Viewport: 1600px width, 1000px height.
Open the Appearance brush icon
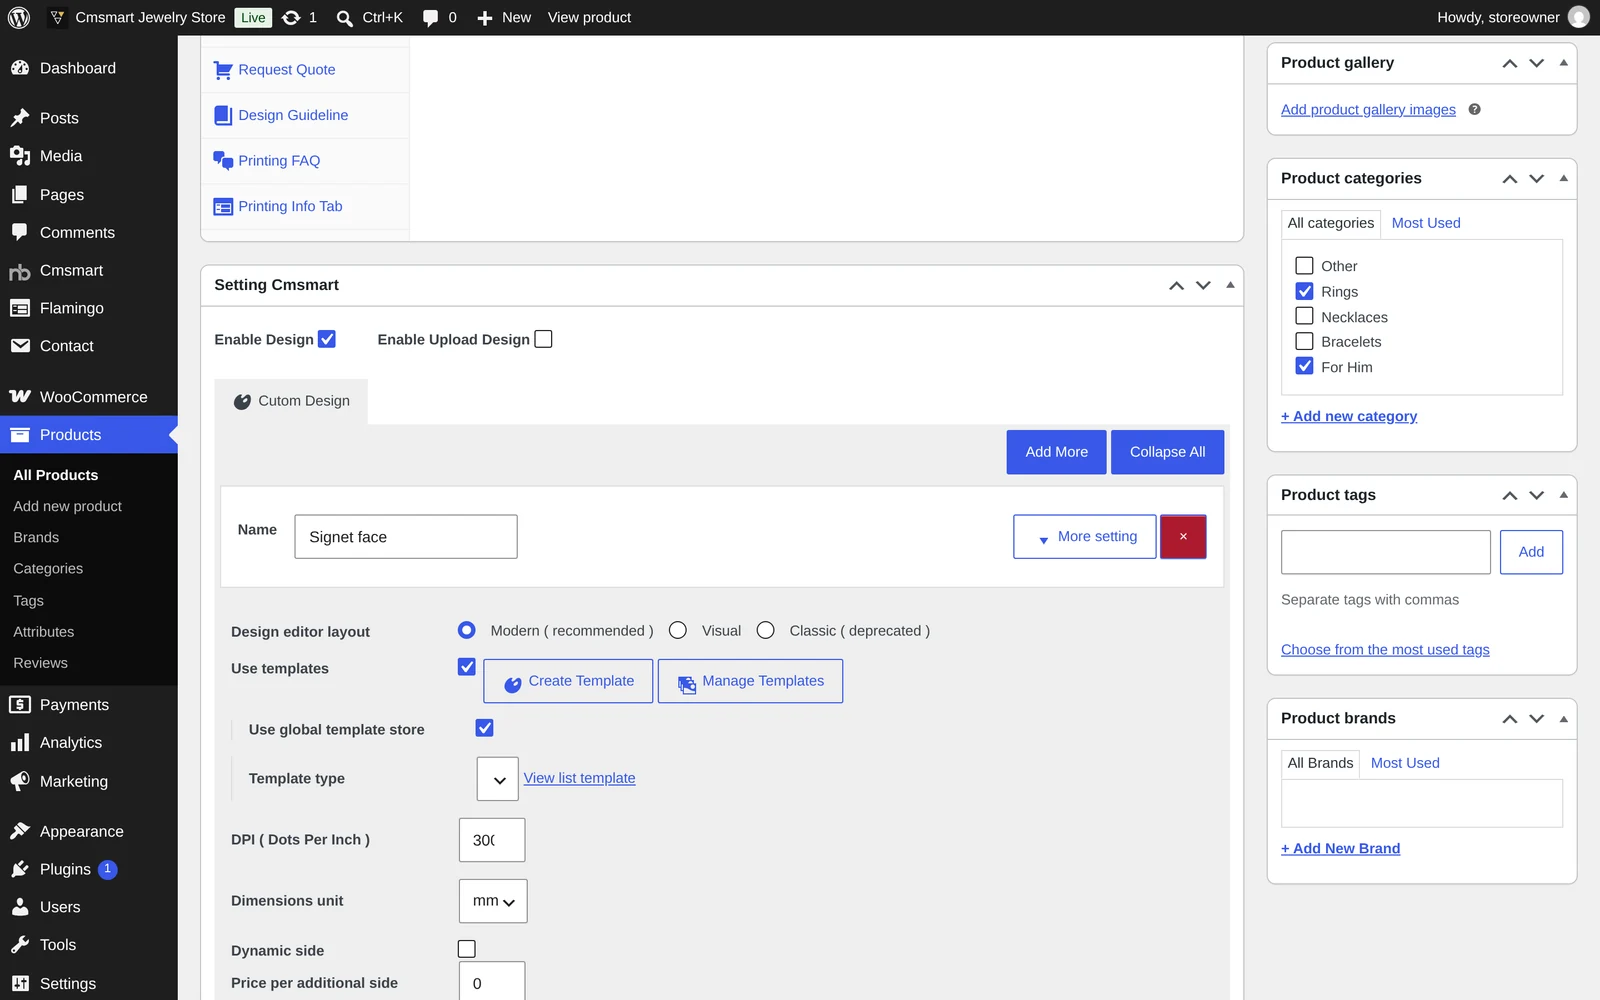[20, 831]
